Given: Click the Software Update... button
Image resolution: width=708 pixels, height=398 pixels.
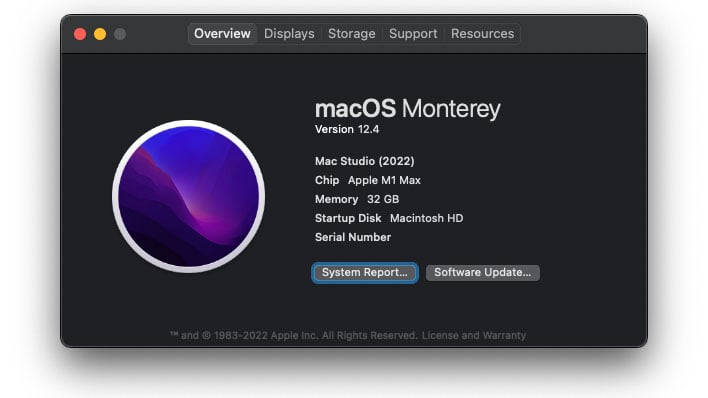Looking at the screenshot, I should pos(483,272).
